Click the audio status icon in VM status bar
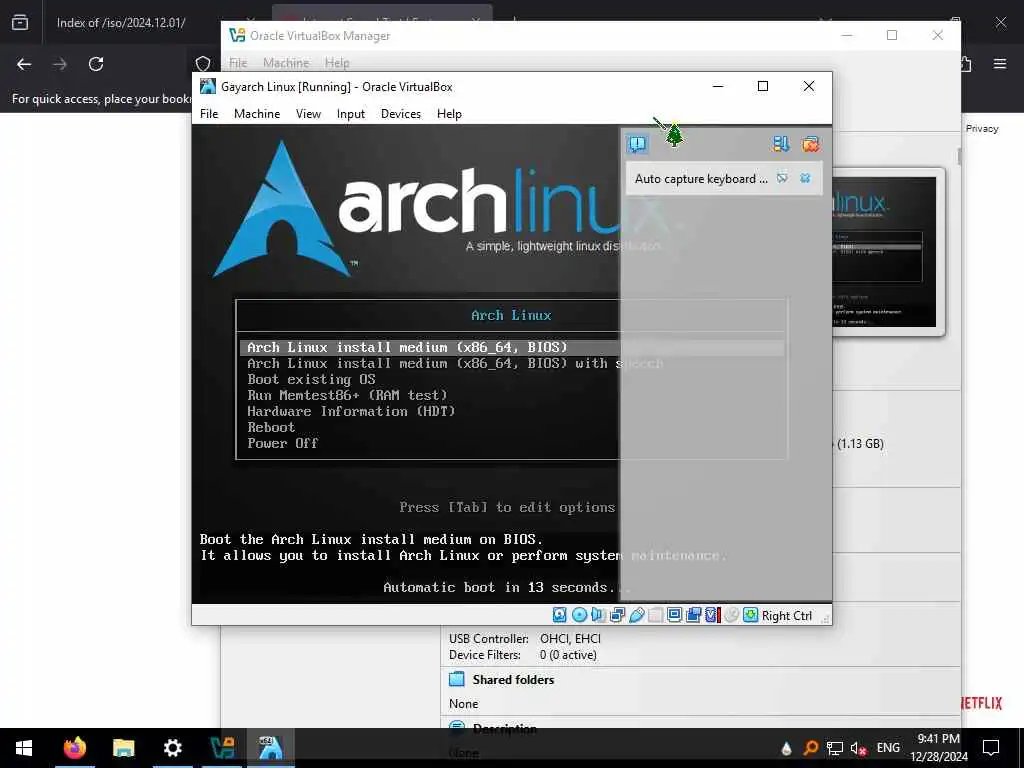This screenshot has width=1024, height=768. 598,615
